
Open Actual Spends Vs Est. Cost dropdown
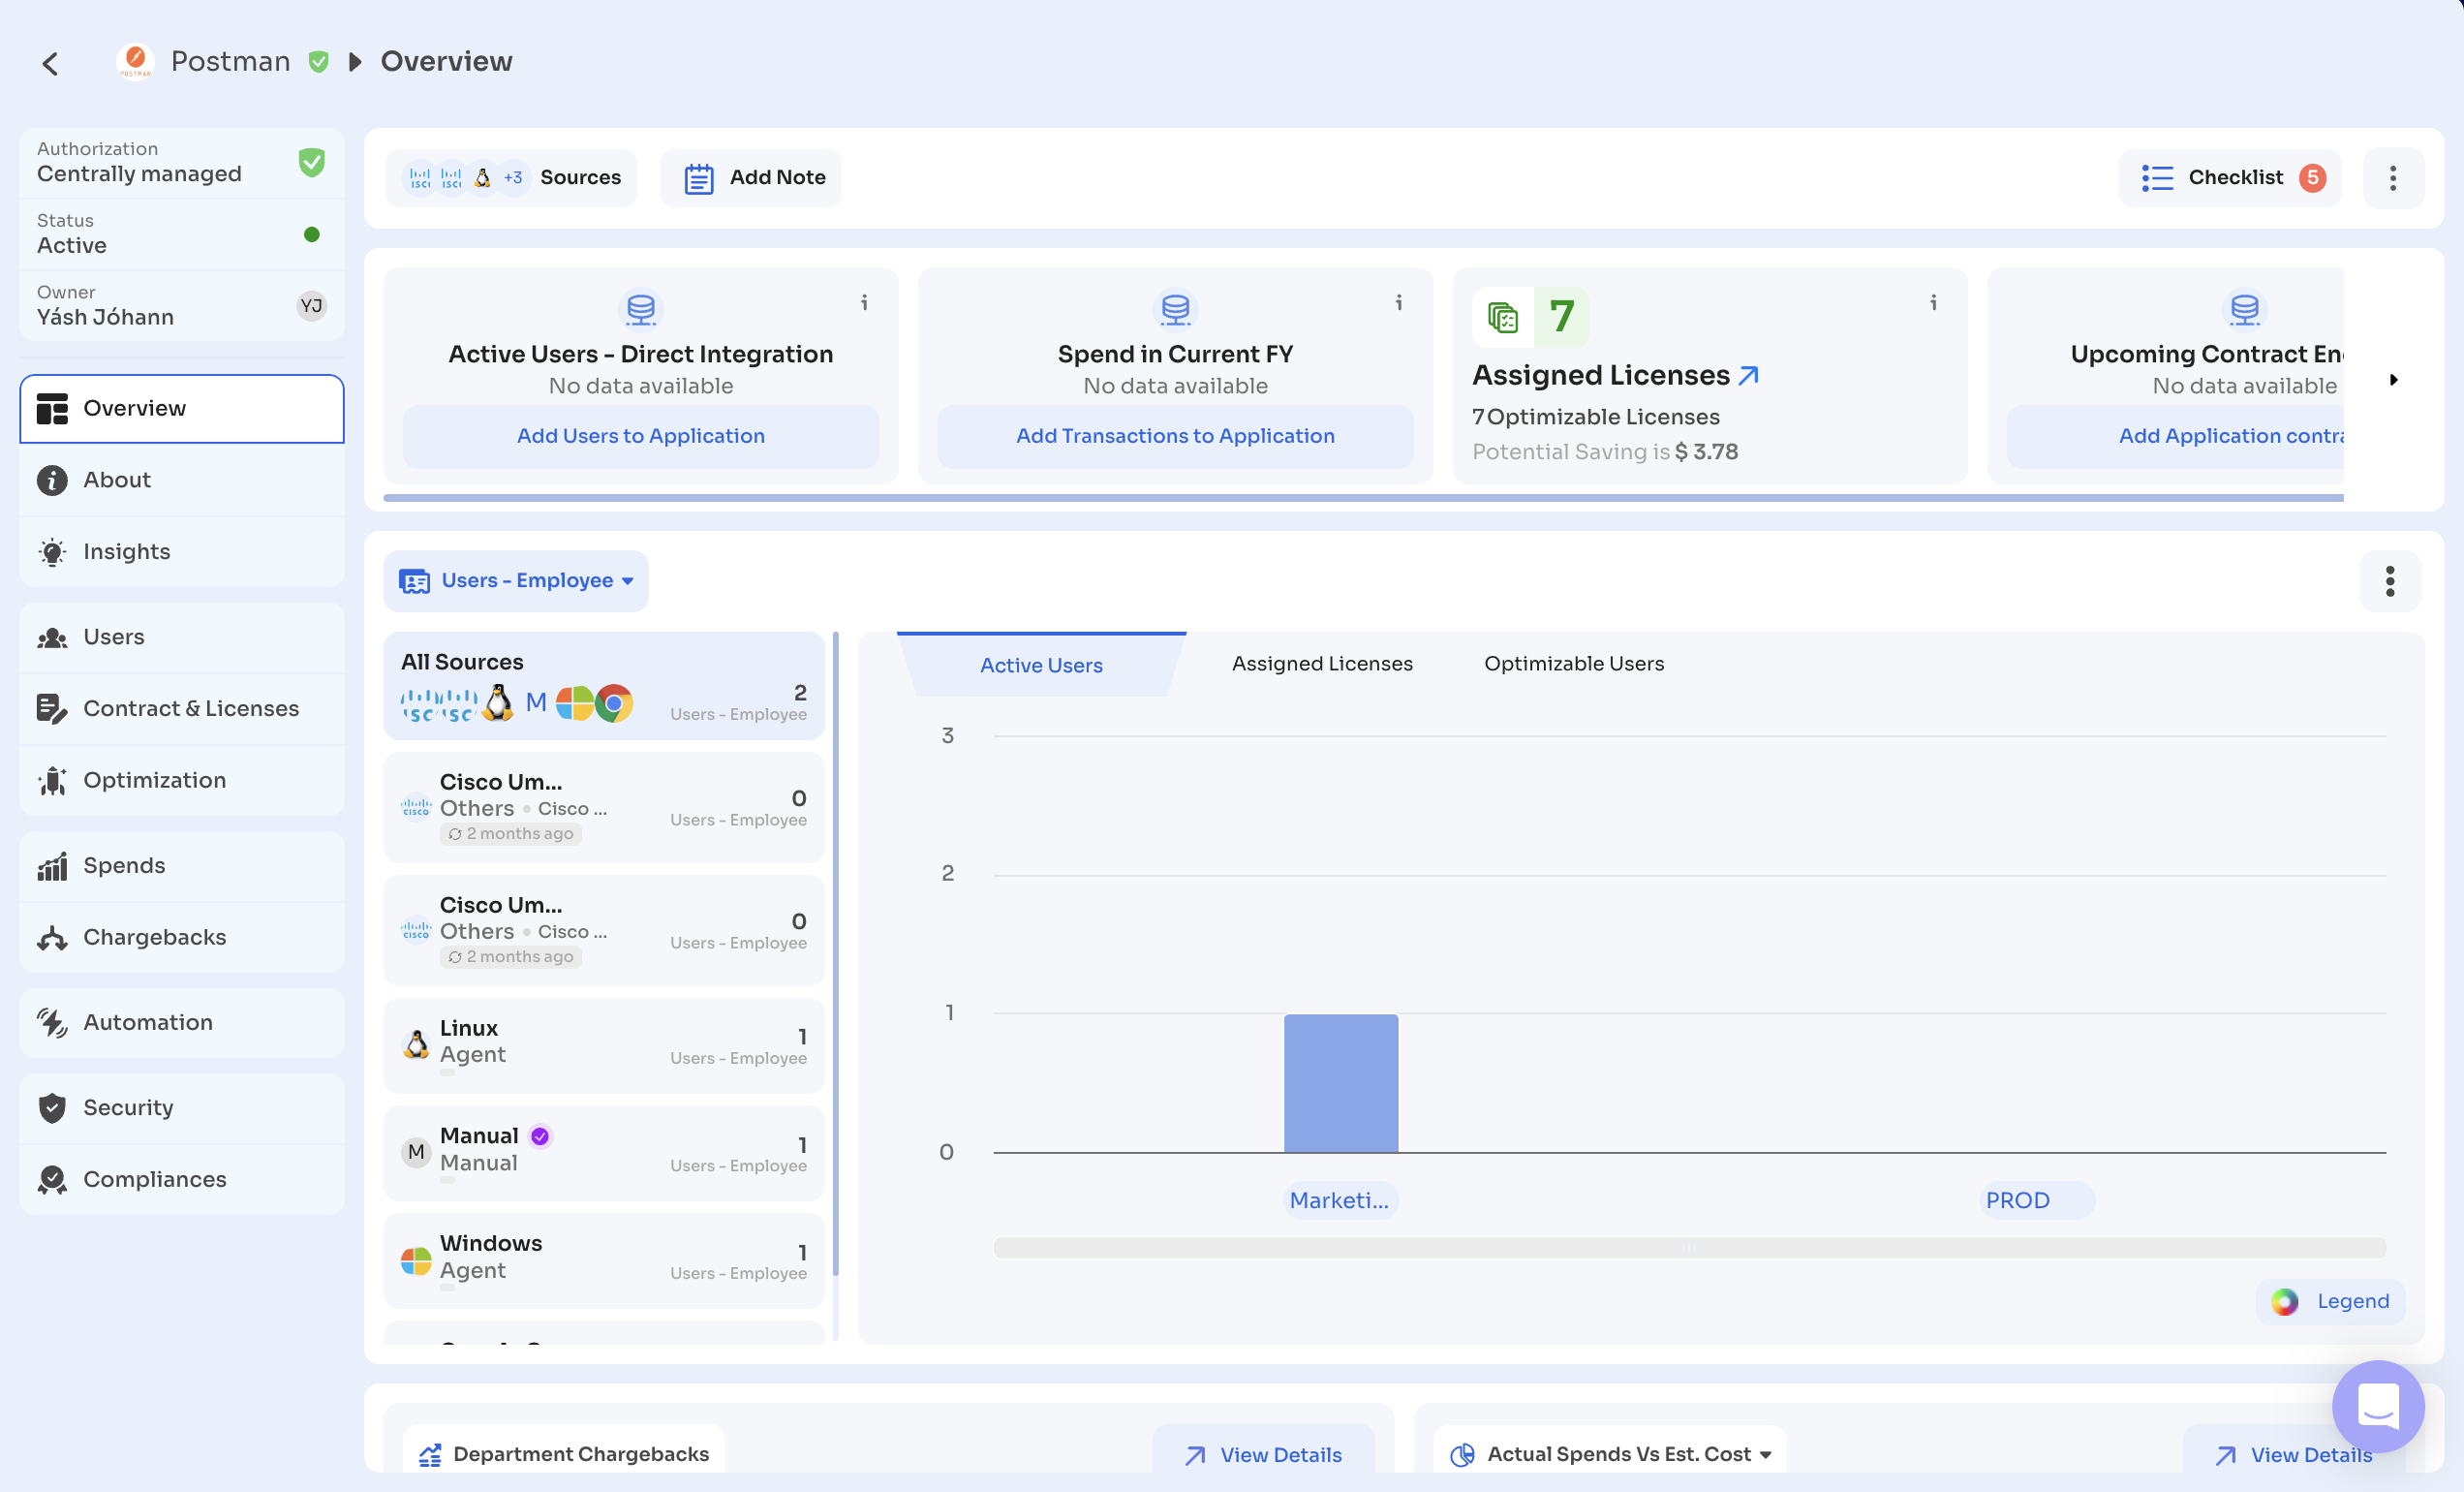[1610, 1455]
